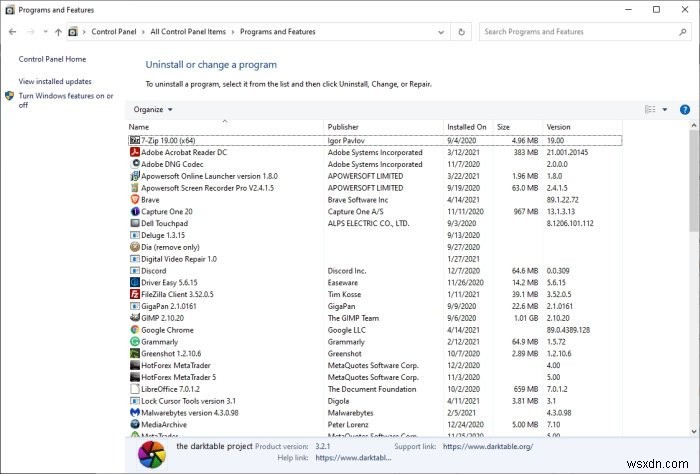Click the Dia (remove only) icon
The height and width of the screenshot is (474, 700).
[134, 247]
